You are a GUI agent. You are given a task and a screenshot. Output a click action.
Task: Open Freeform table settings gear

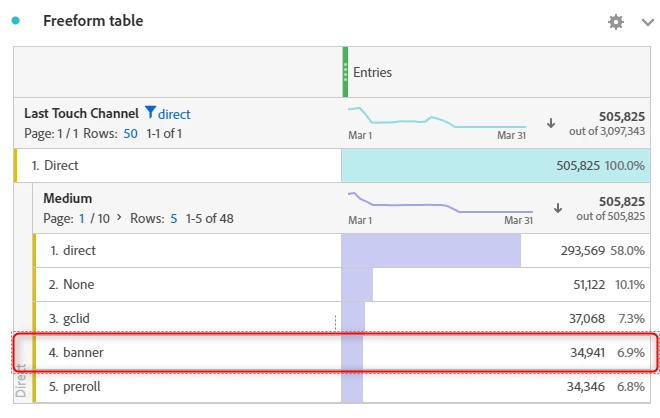(615, 22)
